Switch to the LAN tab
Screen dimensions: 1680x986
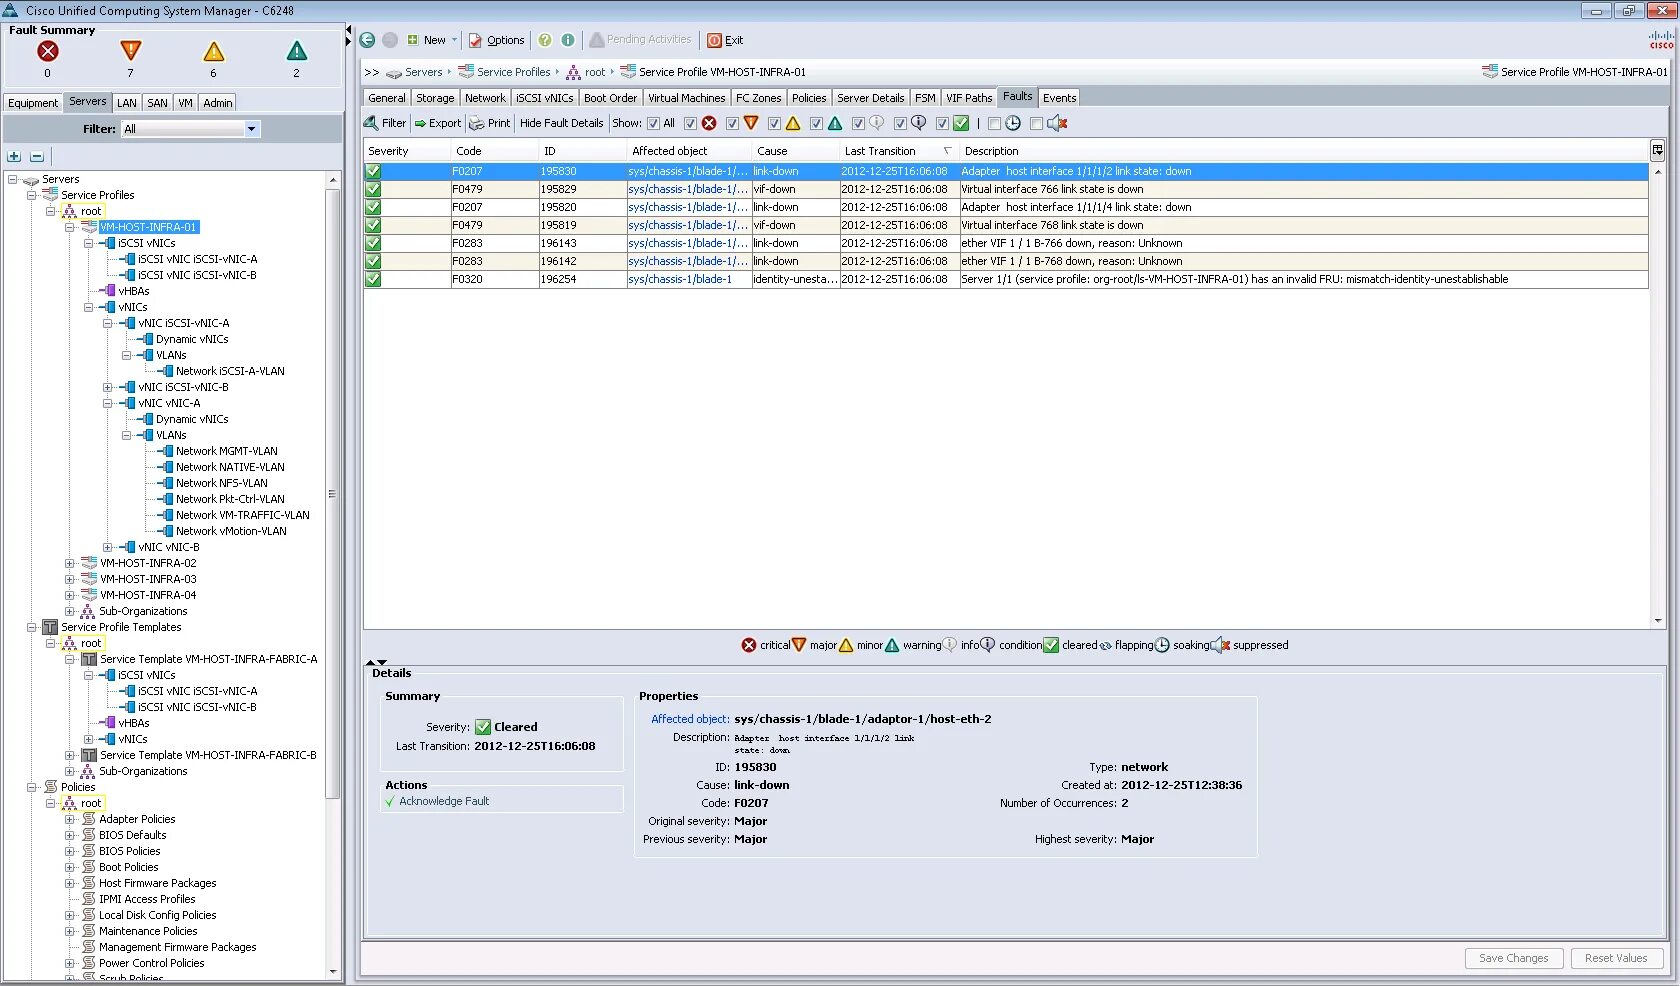[x=127, y=102]
